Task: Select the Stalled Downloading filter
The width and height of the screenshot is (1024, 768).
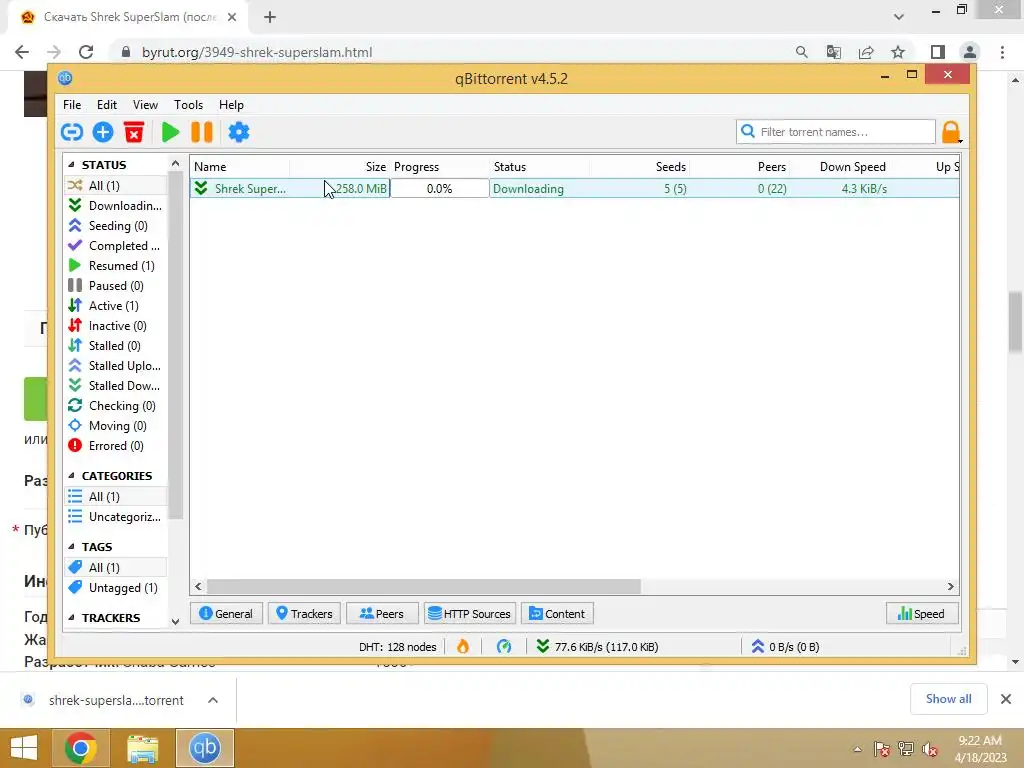Action: pyautogui.click(x=116, y=386)
